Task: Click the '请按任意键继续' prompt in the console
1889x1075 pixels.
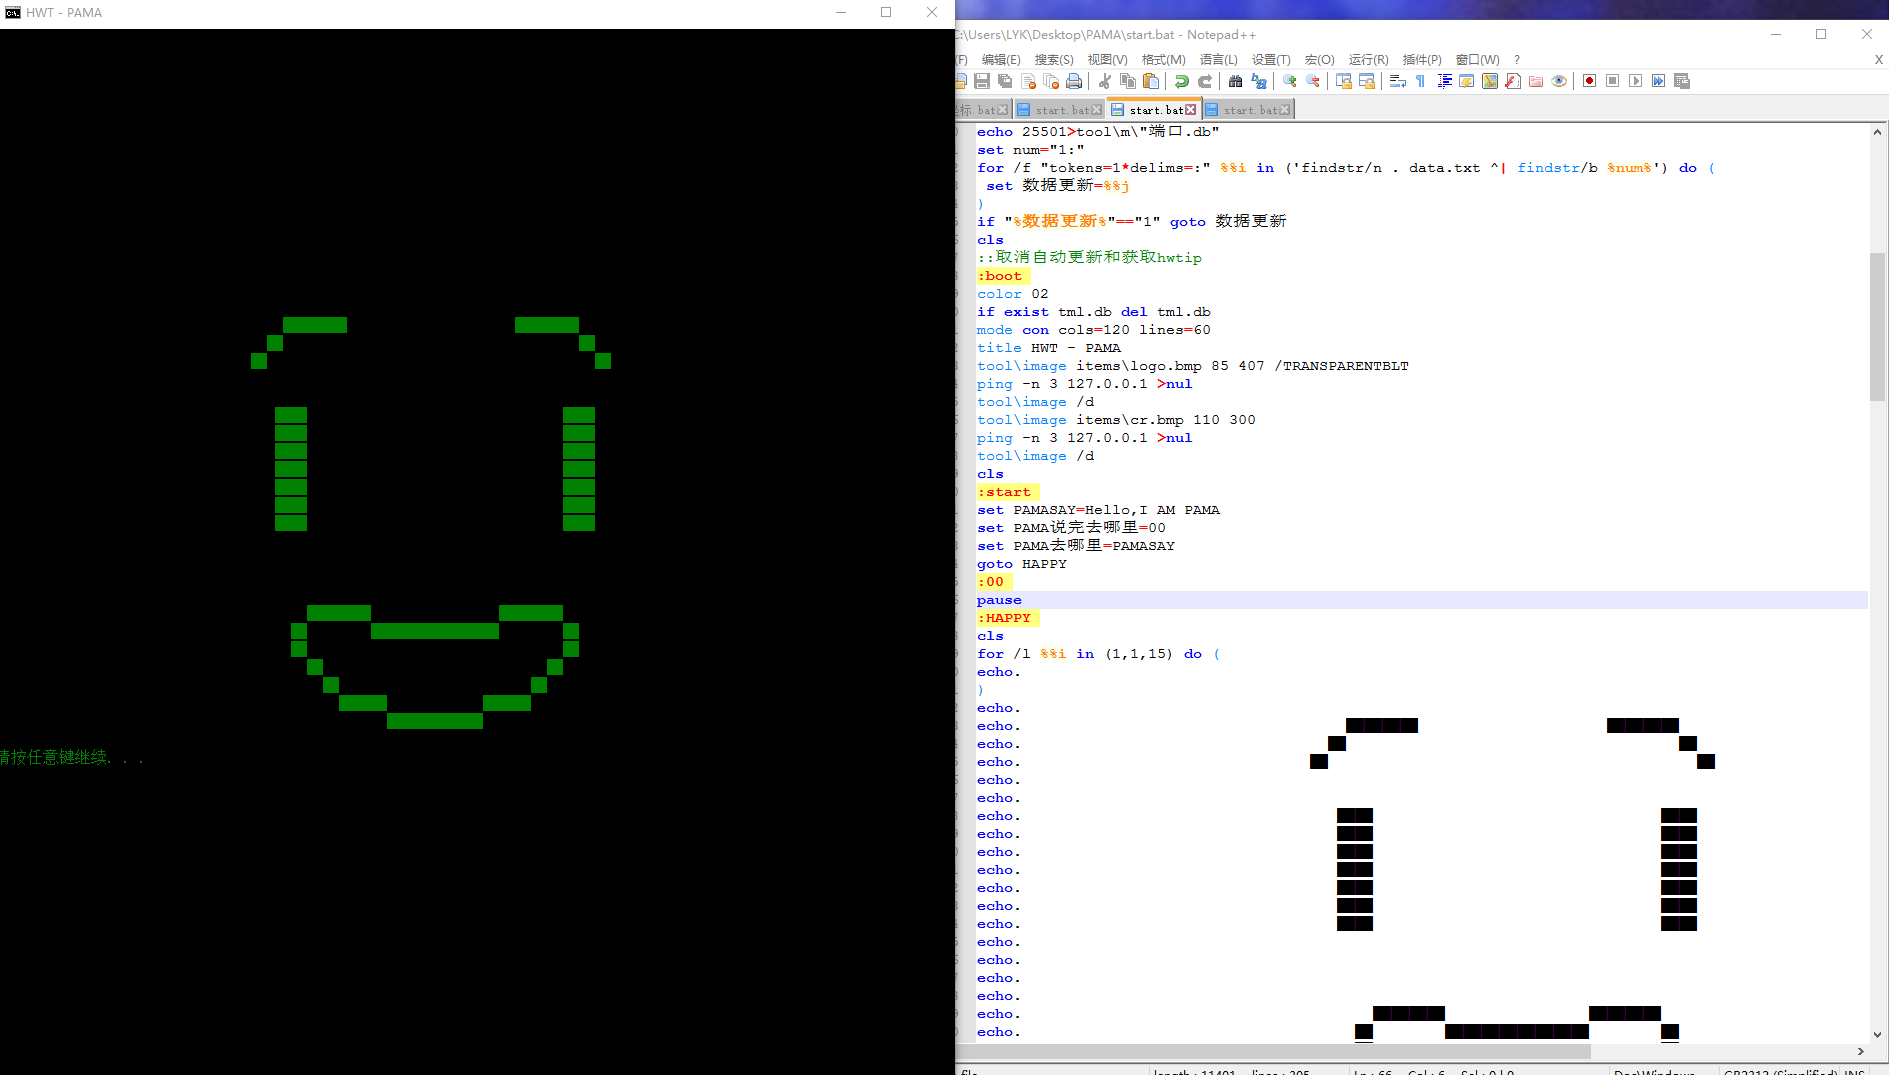Action: point(72,758)
